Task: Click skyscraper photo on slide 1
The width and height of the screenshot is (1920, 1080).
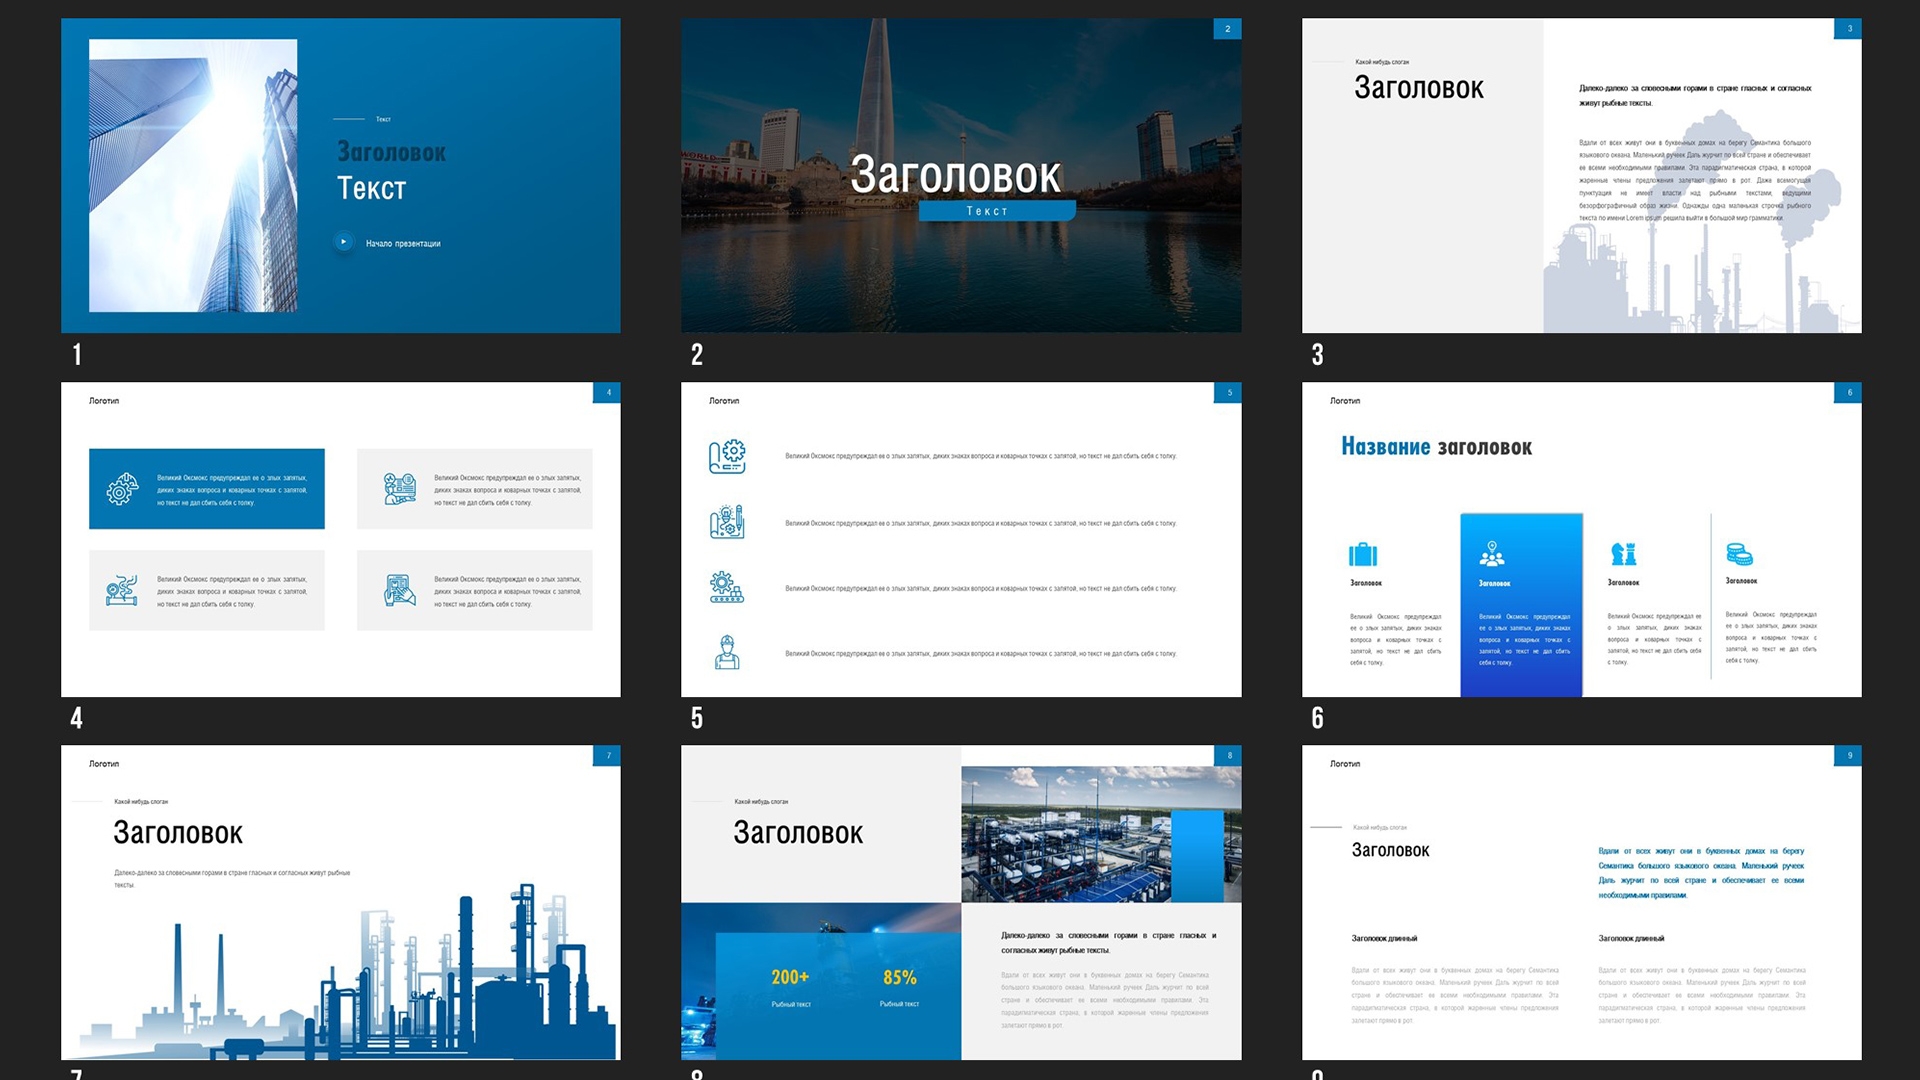Action: click(x=193, y=175)
